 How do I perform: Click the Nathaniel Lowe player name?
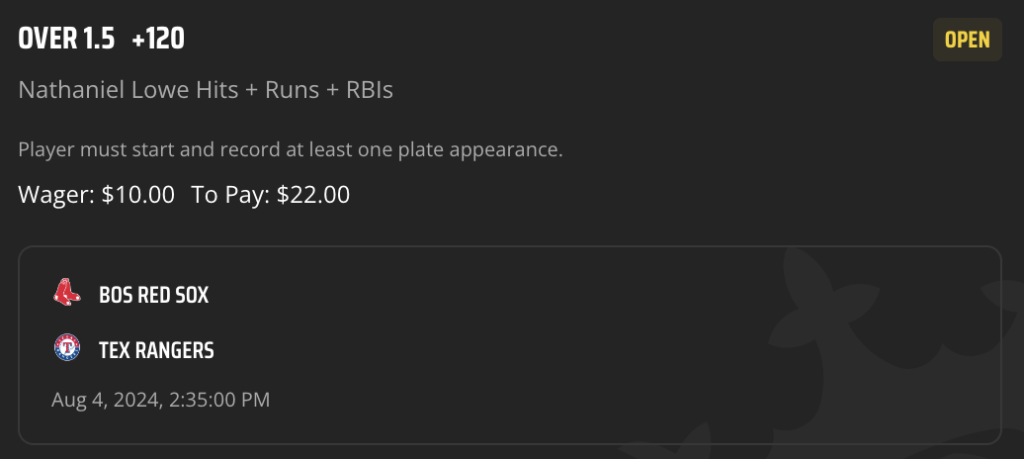(103, 89)
